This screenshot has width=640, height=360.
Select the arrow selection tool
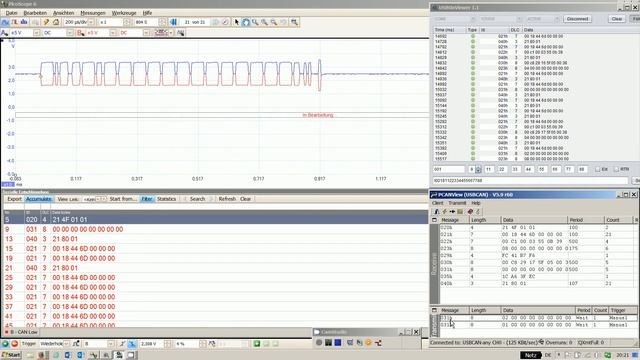(237, 22)
